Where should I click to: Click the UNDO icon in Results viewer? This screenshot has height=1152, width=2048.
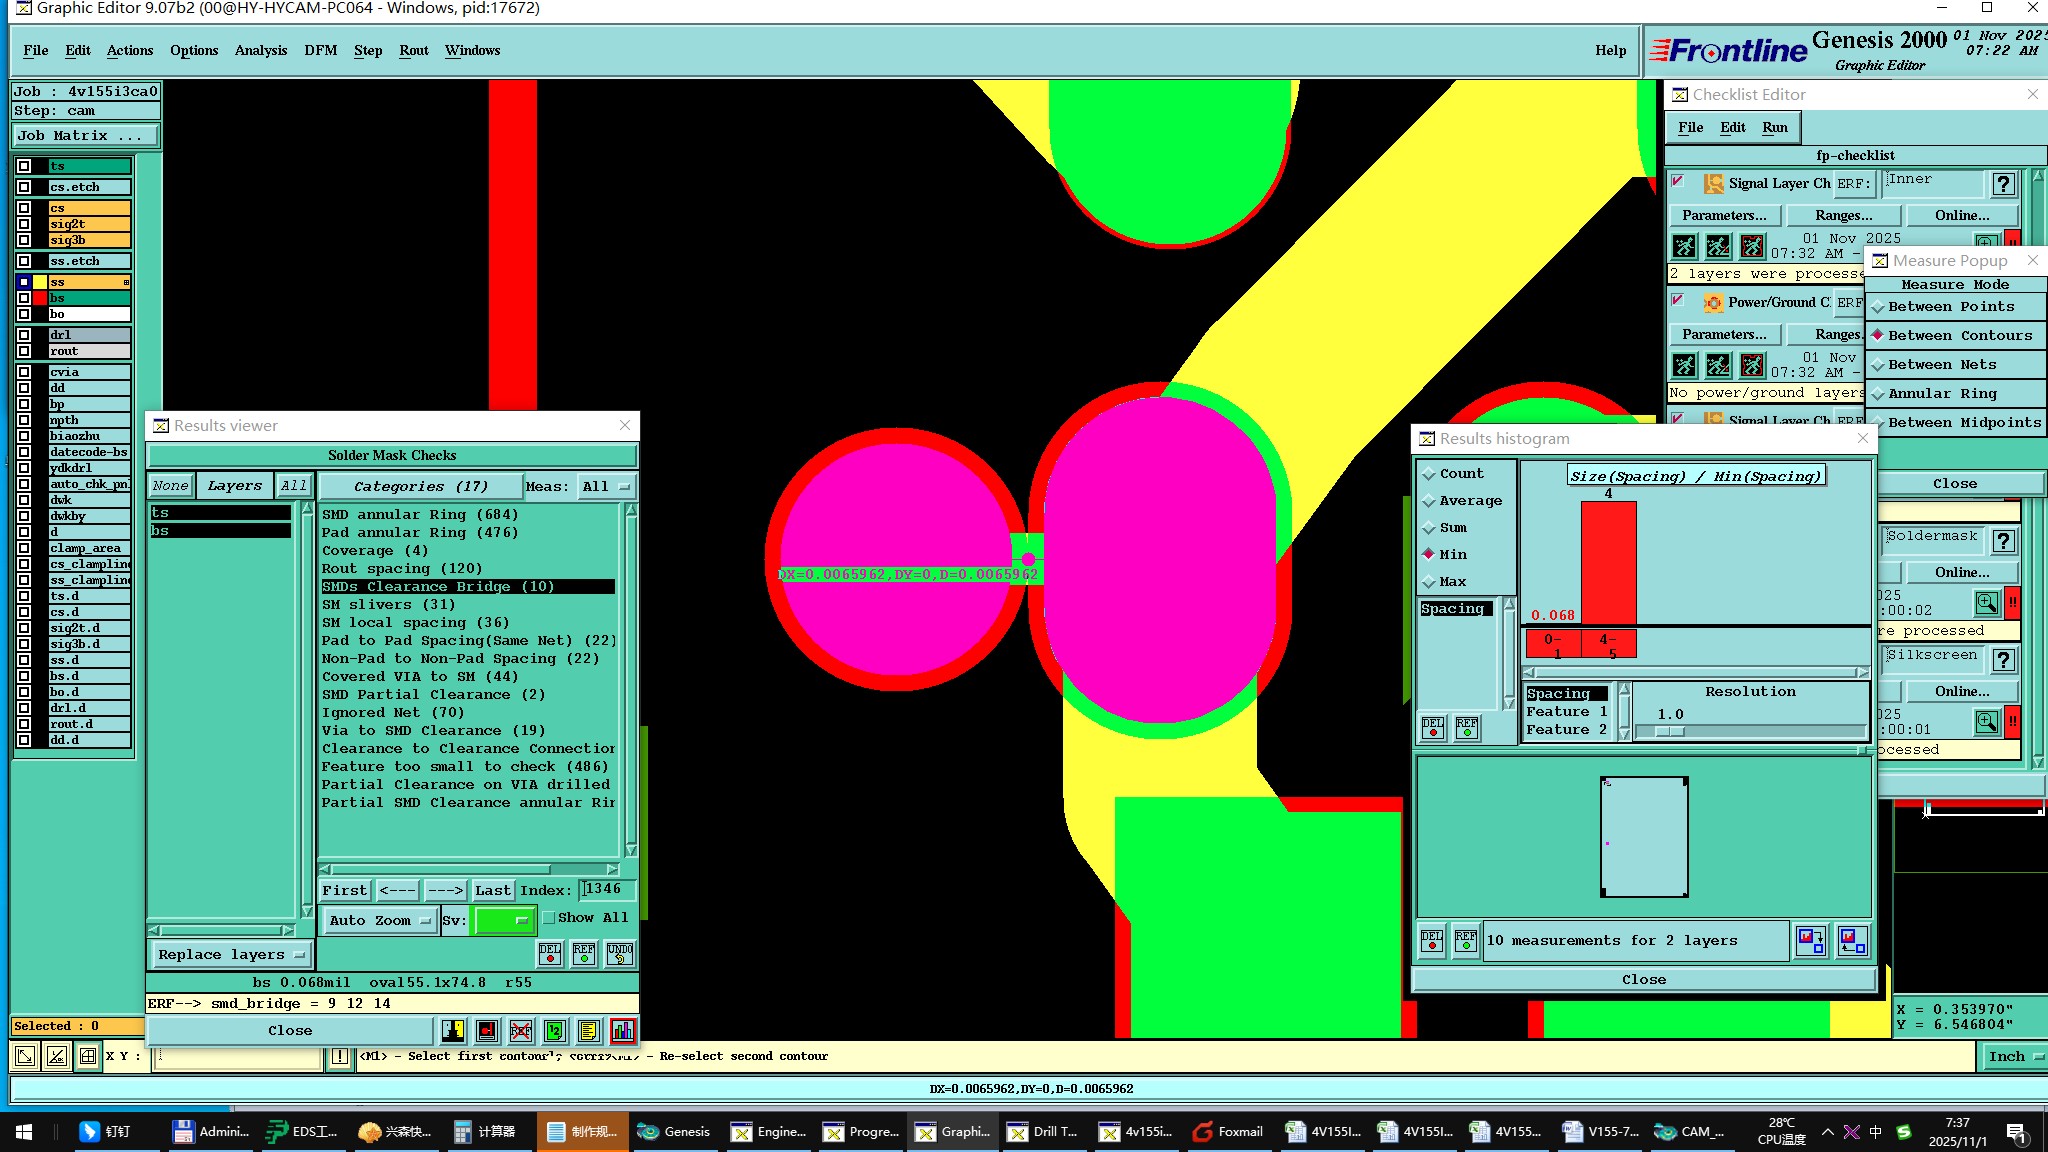pos(619,953)
